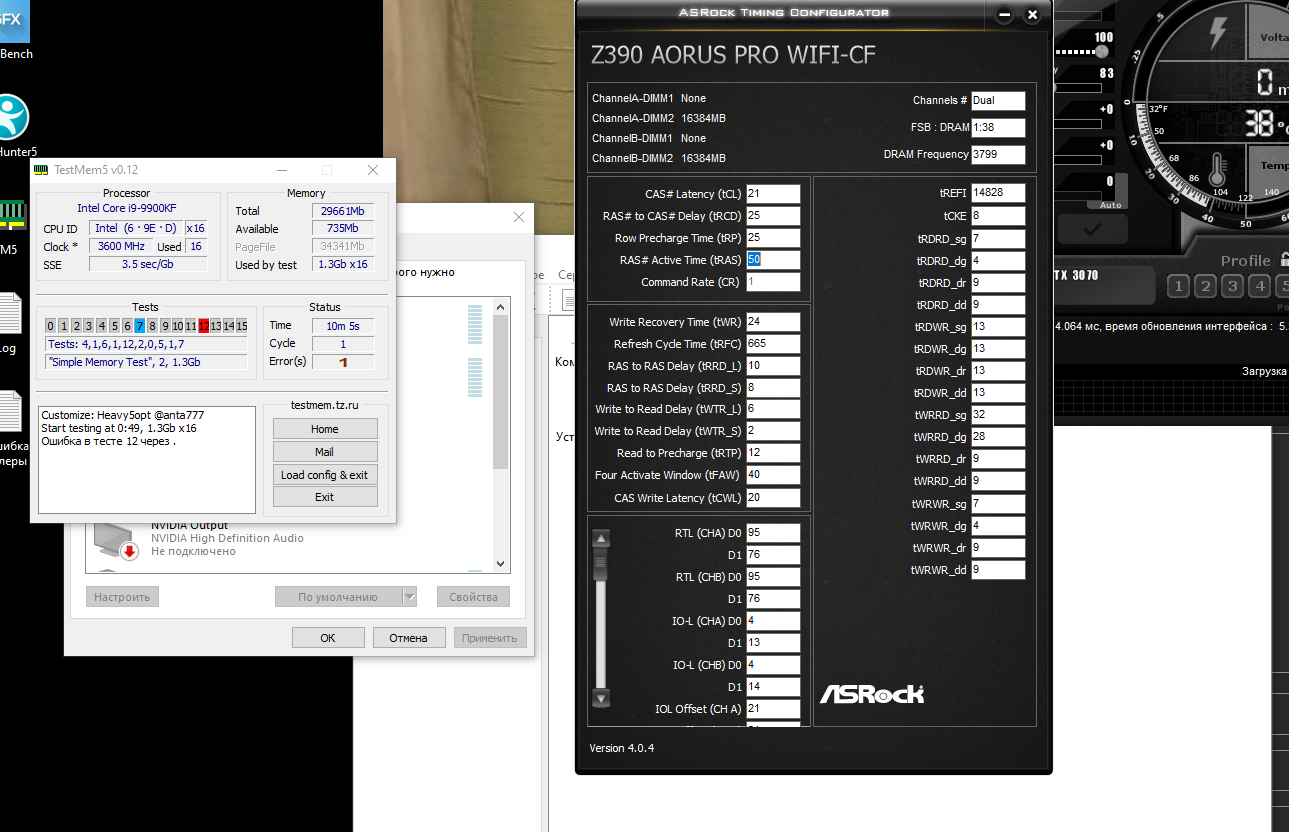The height and width of the screenshot is (832, 1289).
Task: Click the Mail button in TestMem5
Action: click(325, 452)
